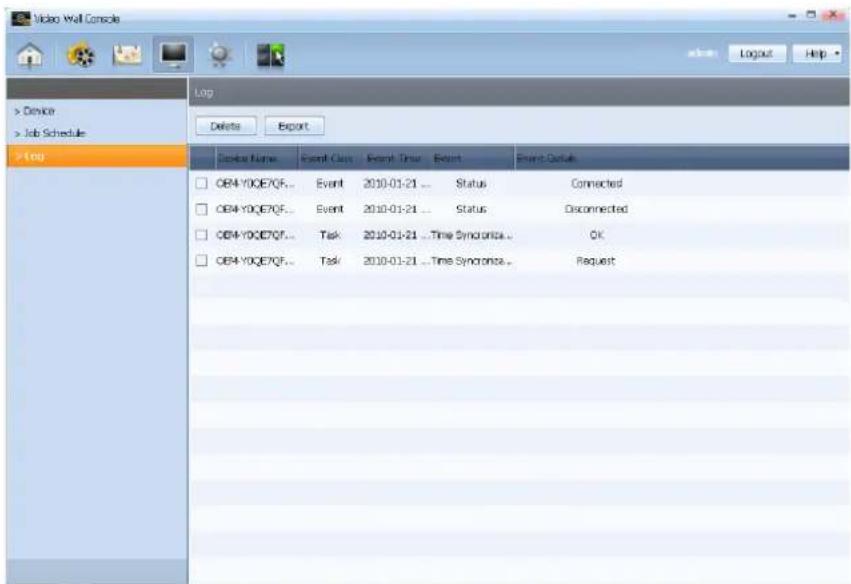Click the Logout button

pyautogui.click(x=756, y=53)
